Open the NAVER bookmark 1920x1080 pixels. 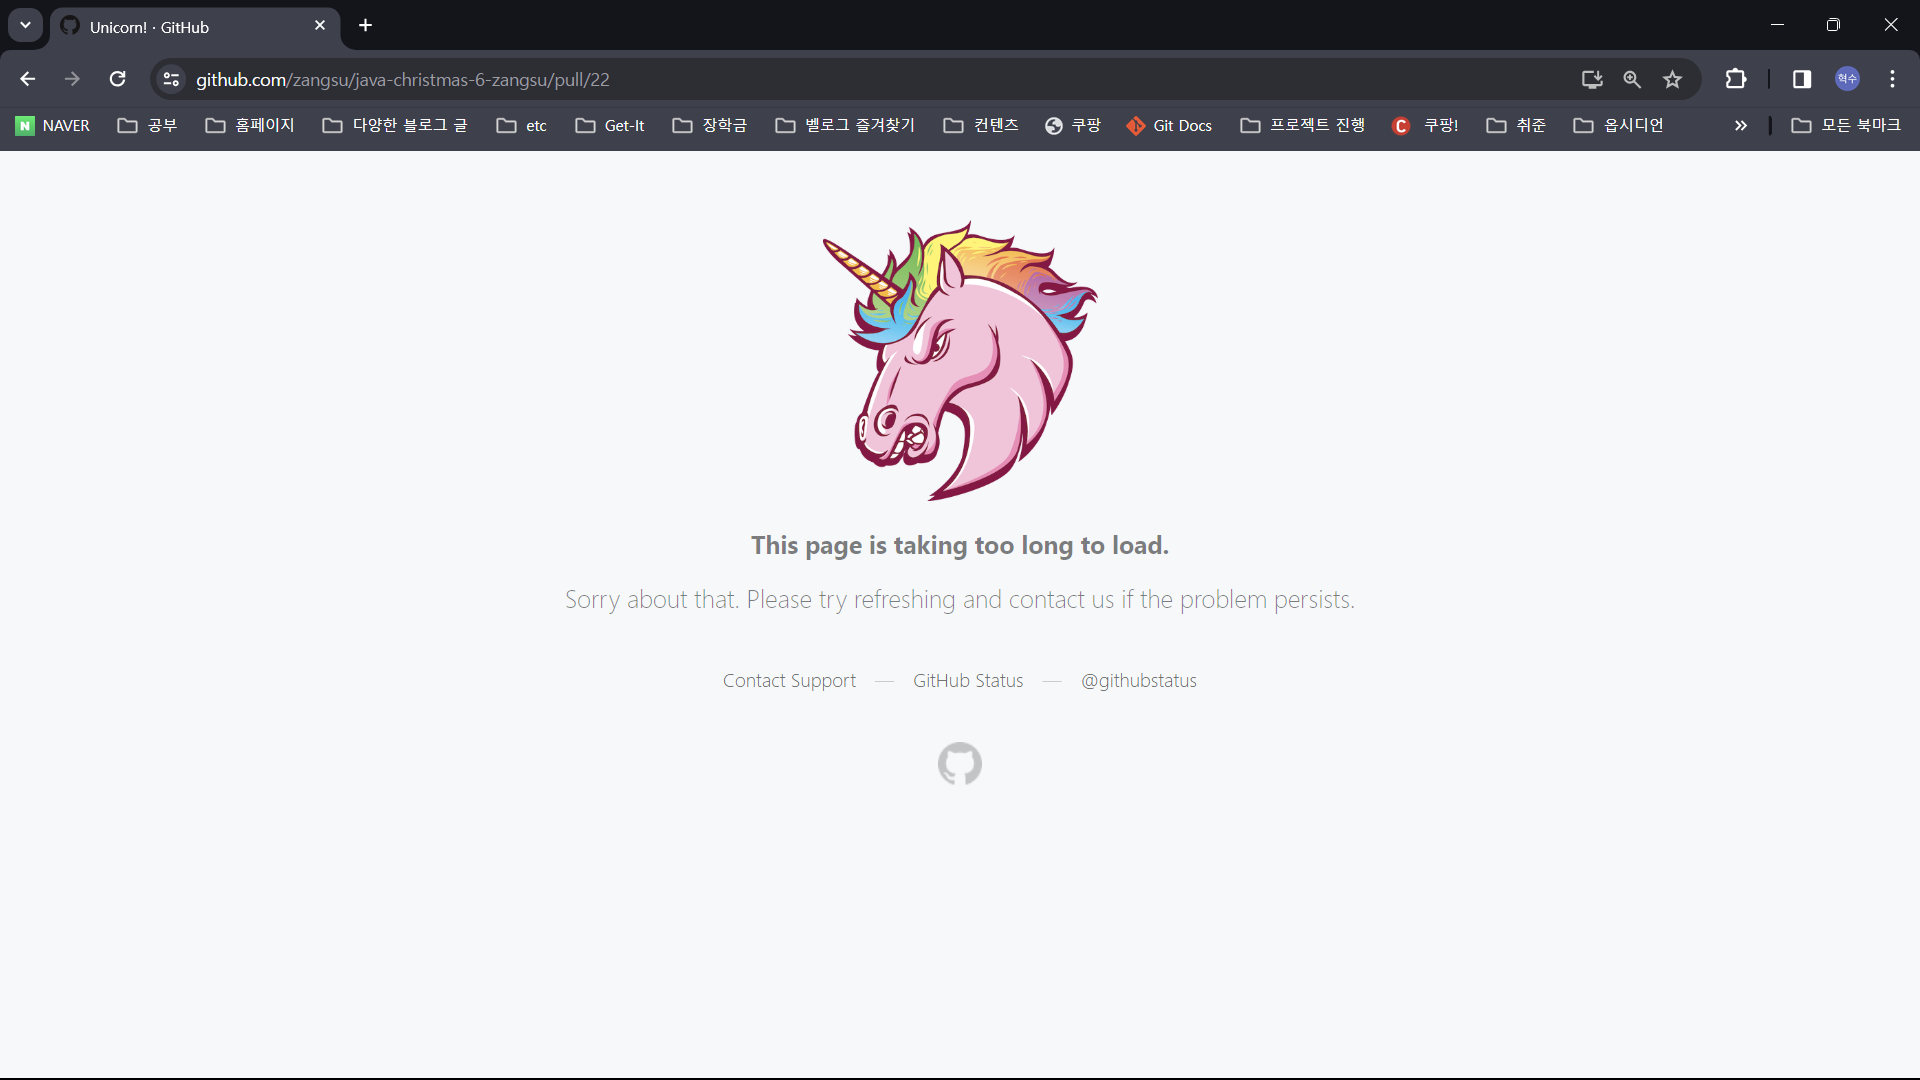tap(53, 125)
